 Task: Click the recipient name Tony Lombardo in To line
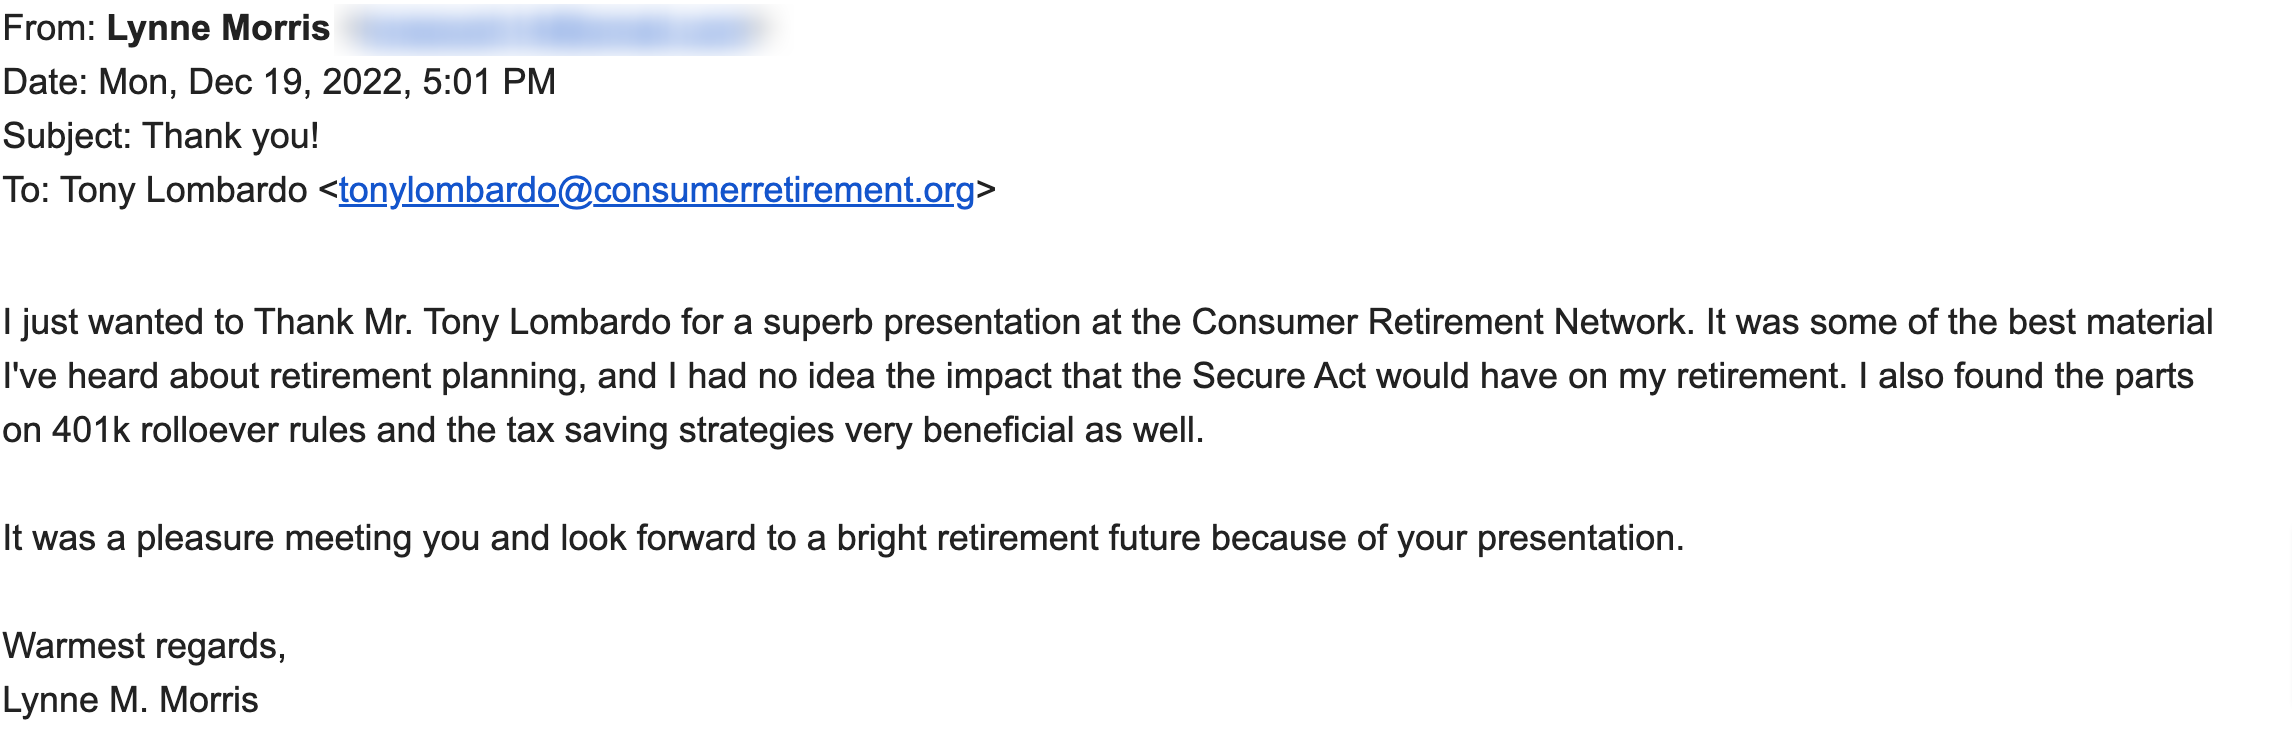tap(184, 190)
